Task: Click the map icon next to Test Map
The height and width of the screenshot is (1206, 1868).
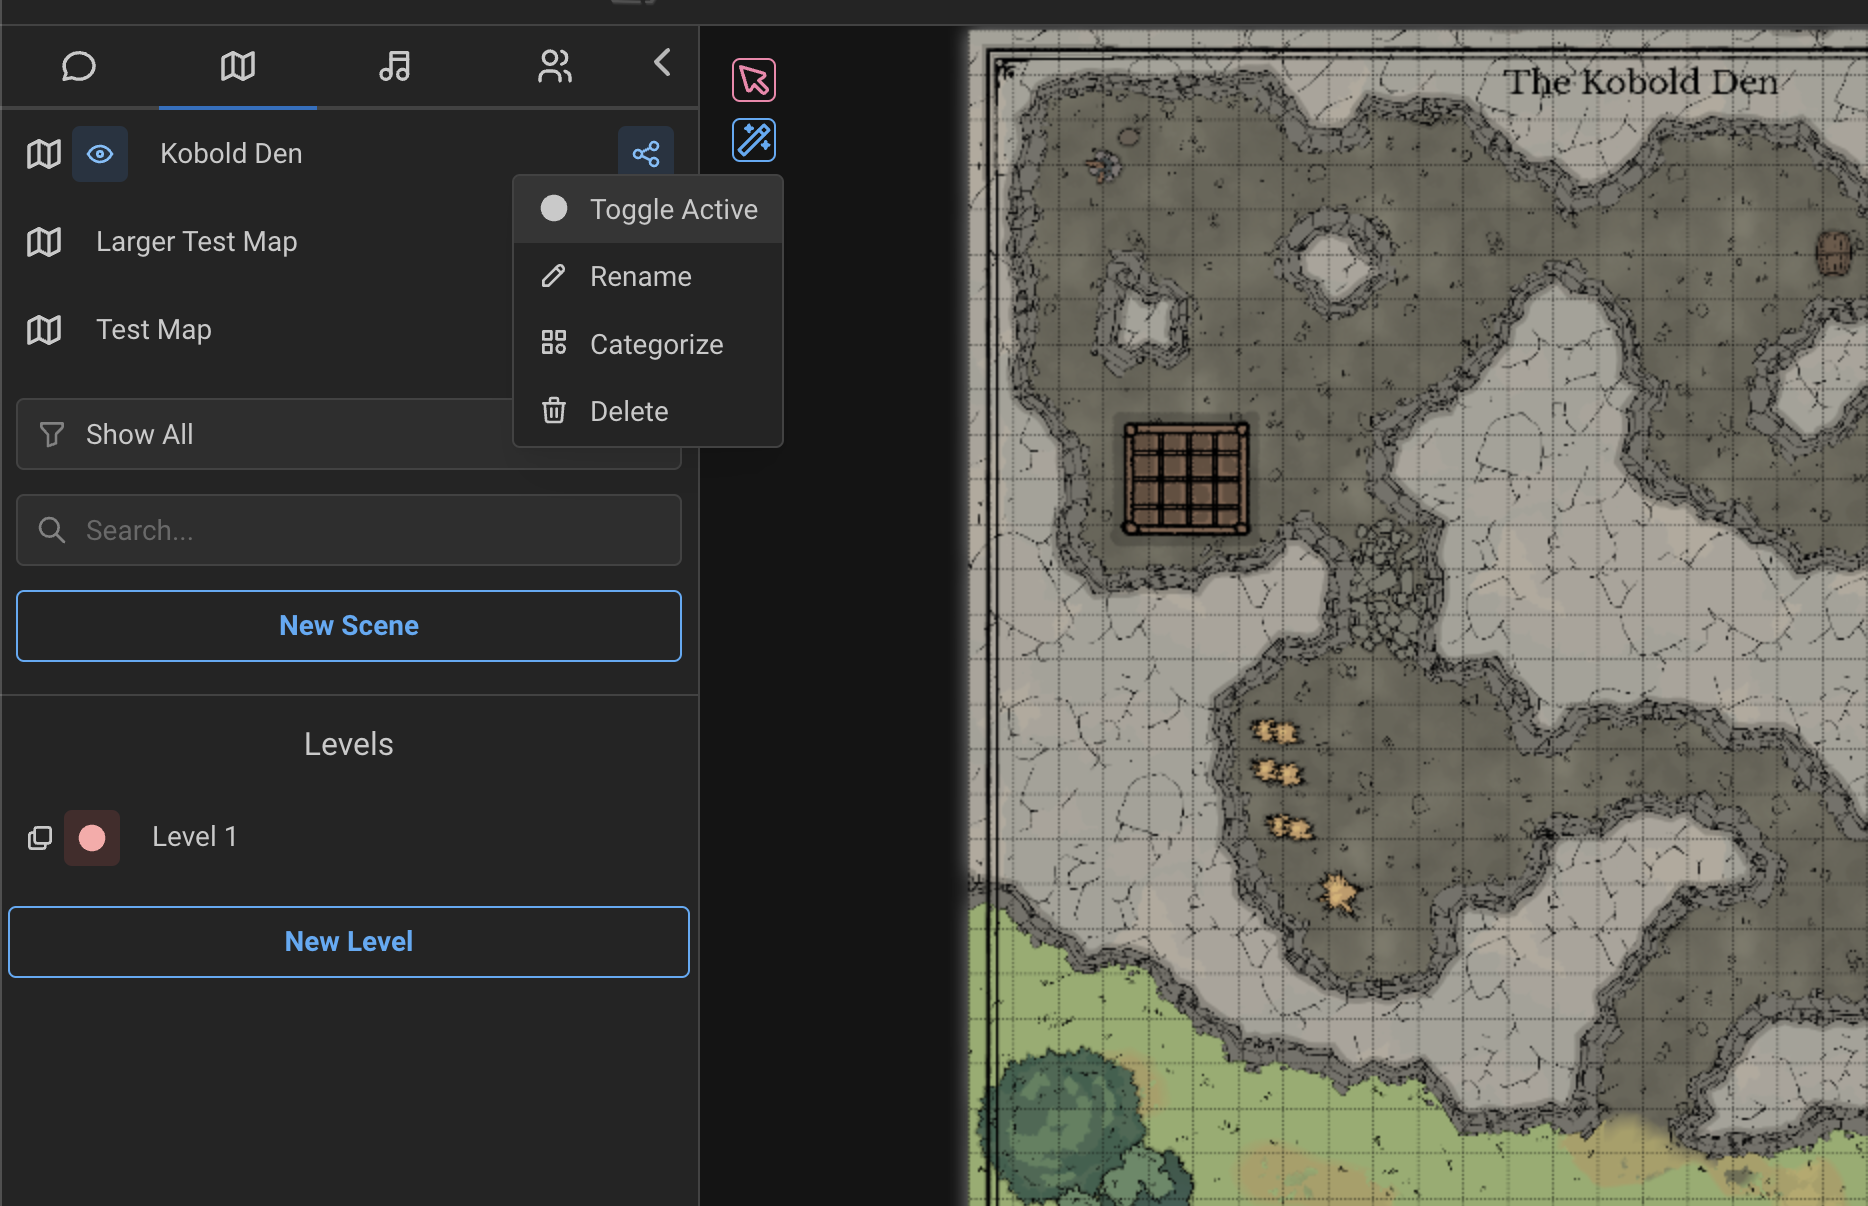Action: [44, 330]
